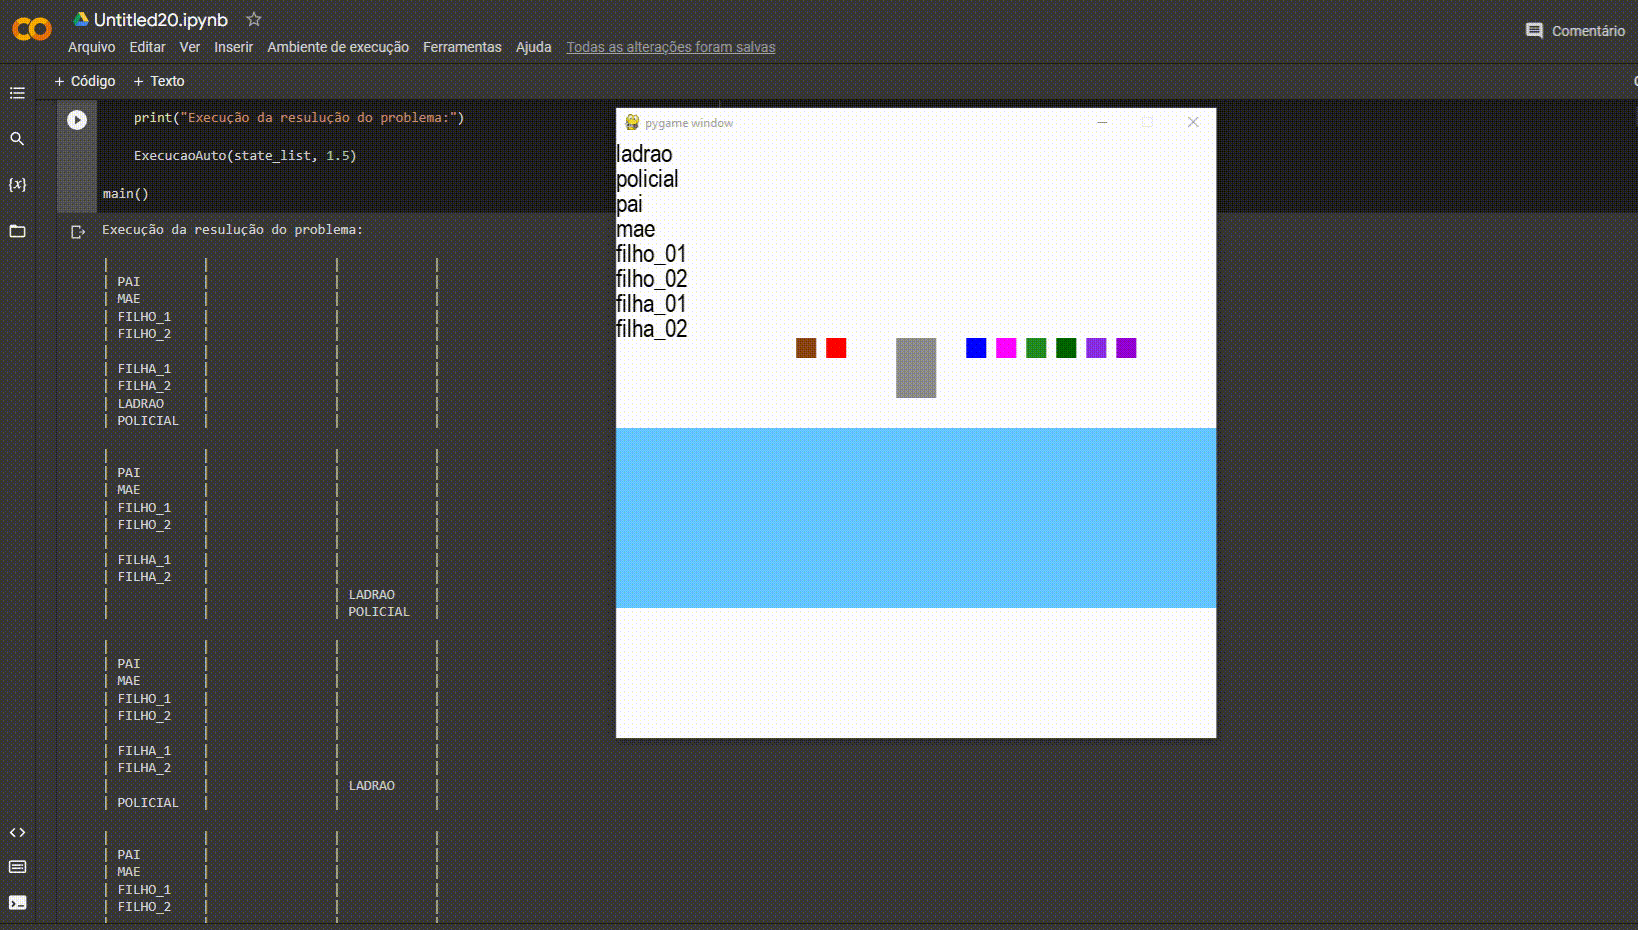The height and width of the screenshot is (930, 1638).
Task: Open the search panel in the left sidebar
Action: pos(17,139)
